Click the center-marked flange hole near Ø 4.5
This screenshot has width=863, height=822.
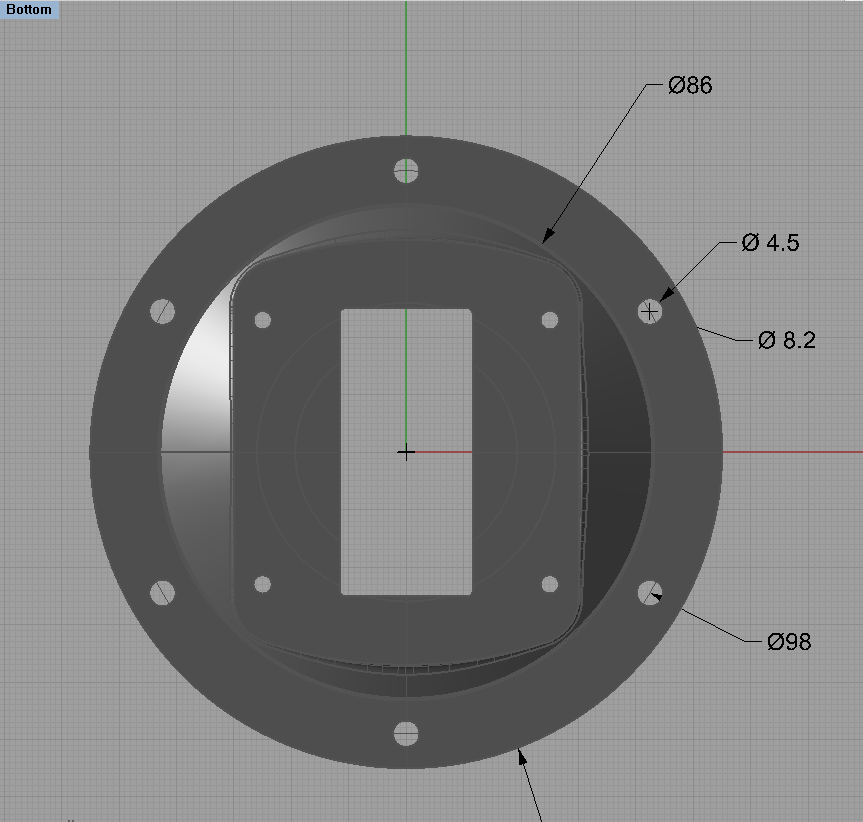click(x=649, y=312)
